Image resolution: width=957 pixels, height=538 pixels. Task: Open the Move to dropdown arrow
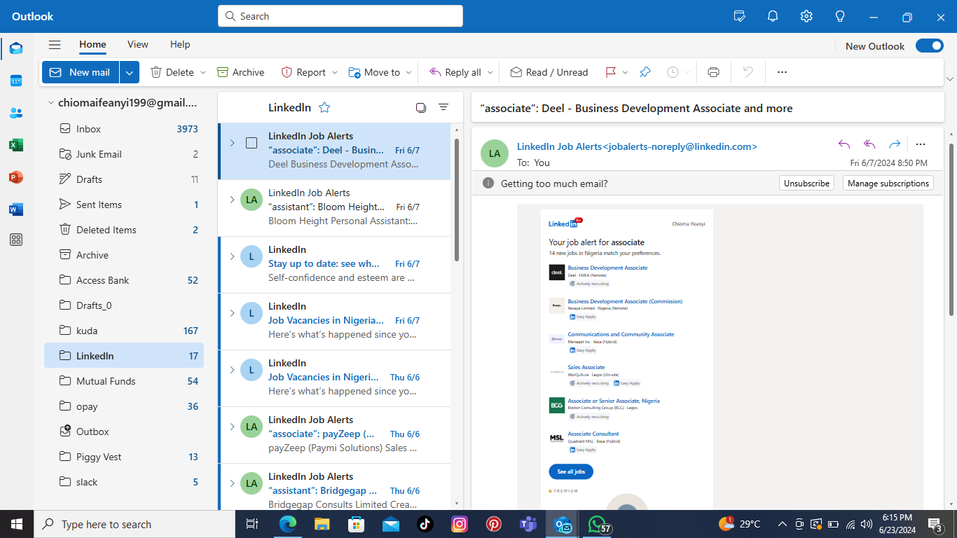pos(408,73)
